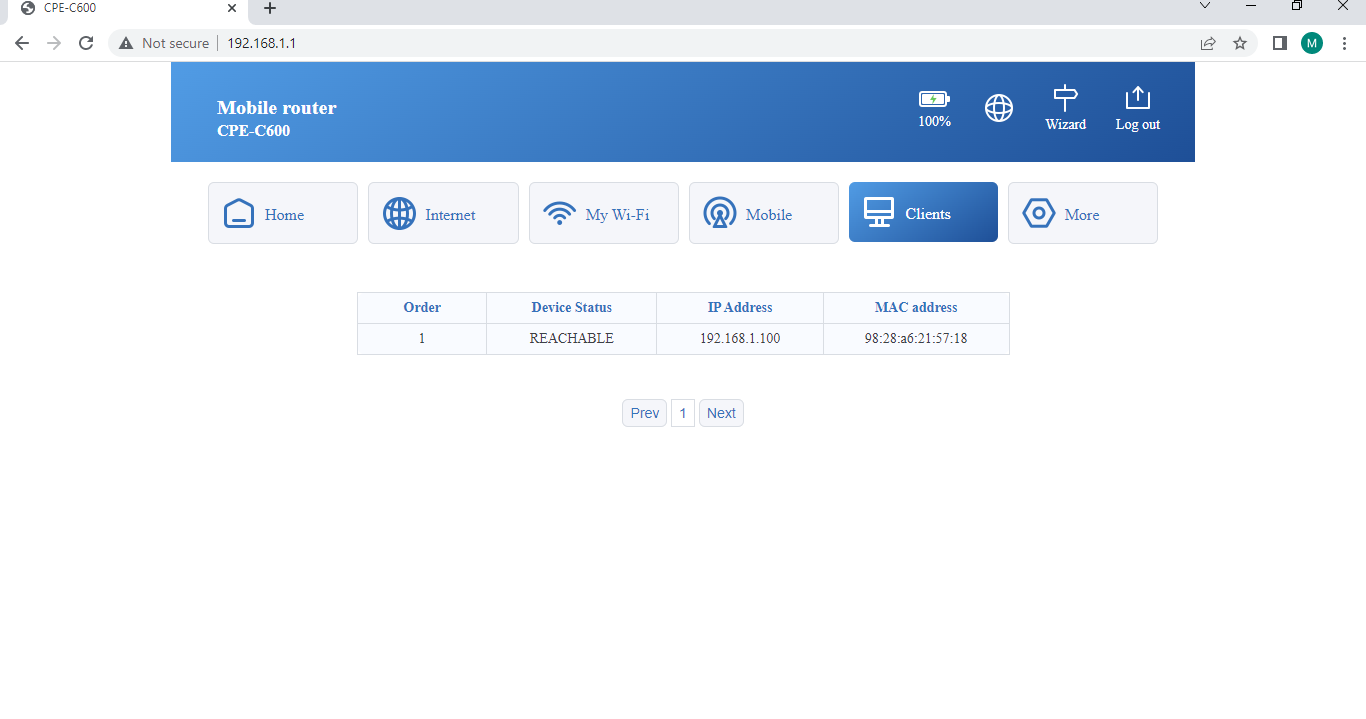Select page 1 in pagination
Image resolution: width=1366 pixels, height=719 pixels.
pyautogui.click(x=683, y=413)
